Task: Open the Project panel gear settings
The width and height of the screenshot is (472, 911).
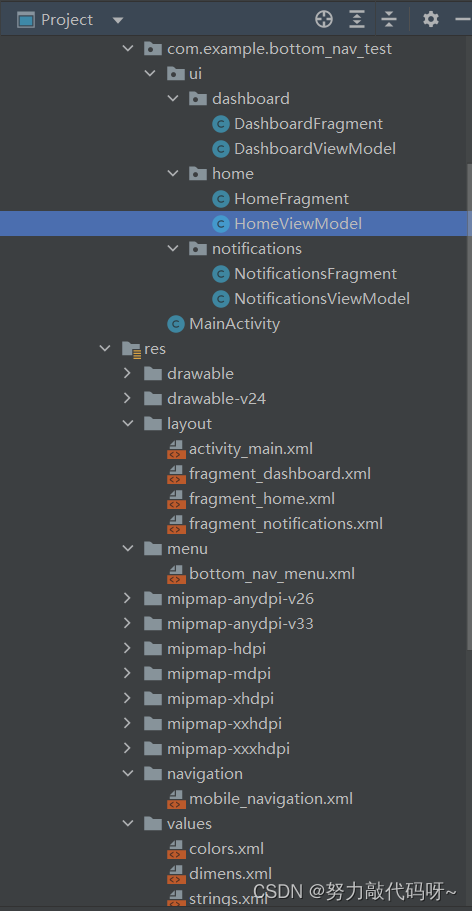Action: coord(431,20)
